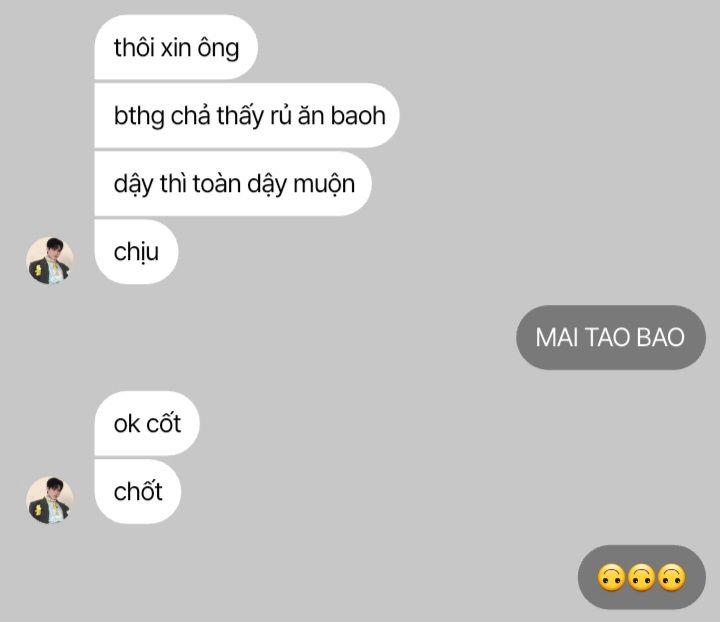Screen dimensions: 720x622
Task: Tap the 'chịu' message bubble
Action: 136,252
